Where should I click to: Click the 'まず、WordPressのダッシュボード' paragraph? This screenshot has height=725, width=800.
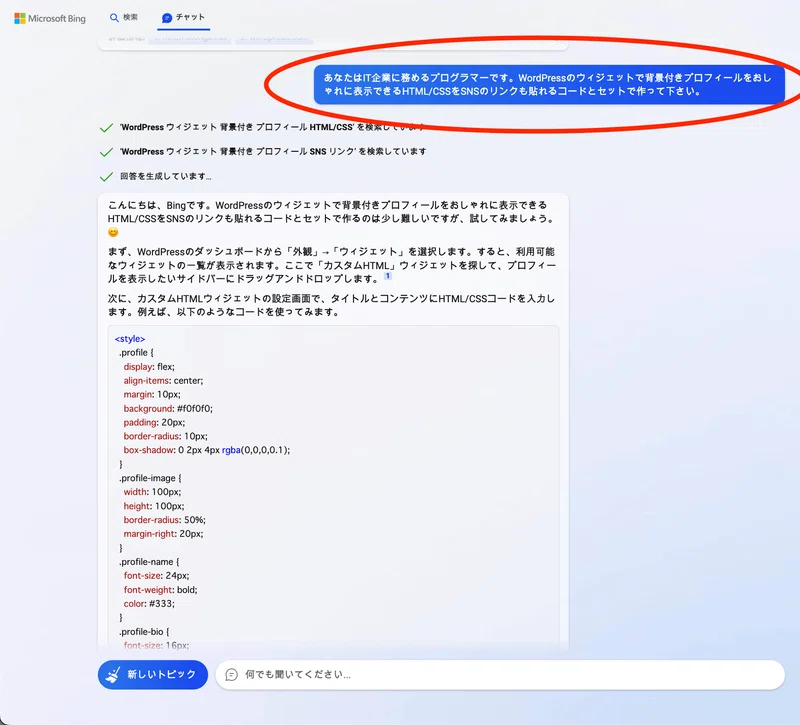(x=332, y=265)
